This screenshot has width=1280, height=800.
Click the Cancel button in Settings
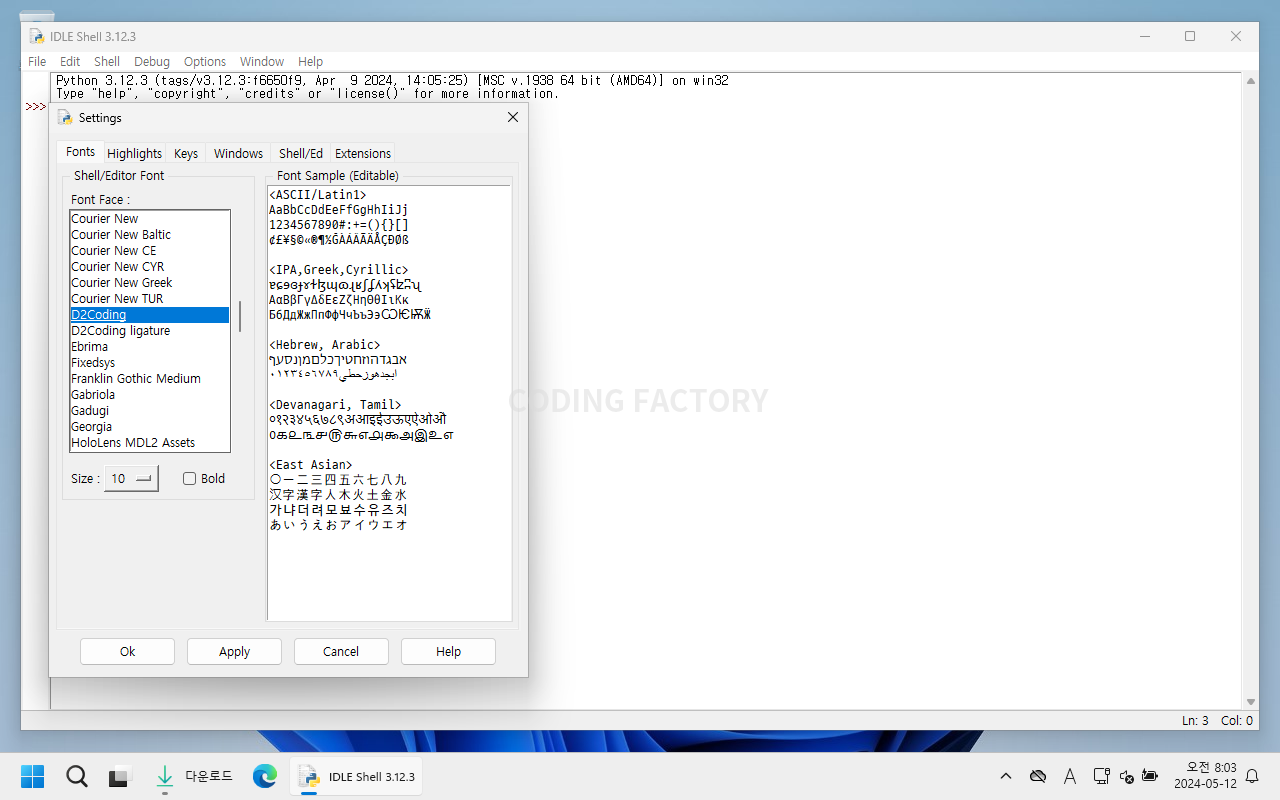click(341, 651)
